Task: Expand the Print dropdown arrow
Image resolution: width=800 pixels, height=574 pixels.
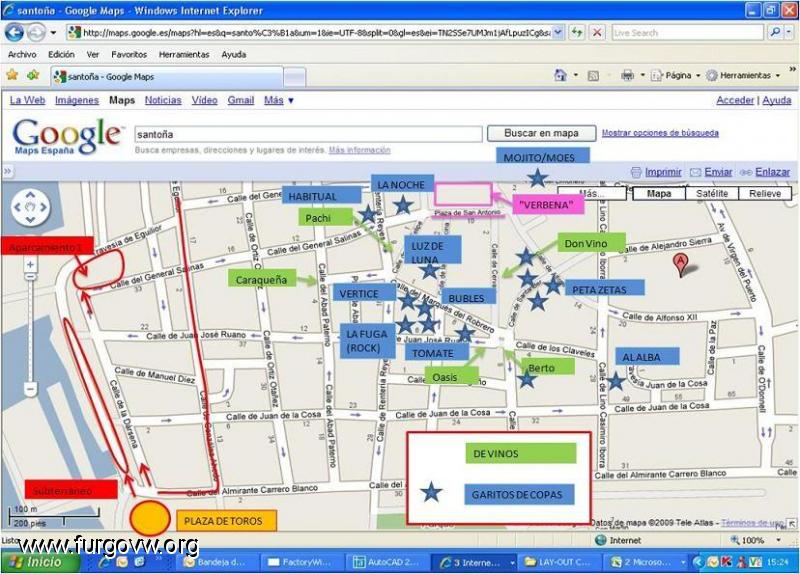Action: pos(642,76)
